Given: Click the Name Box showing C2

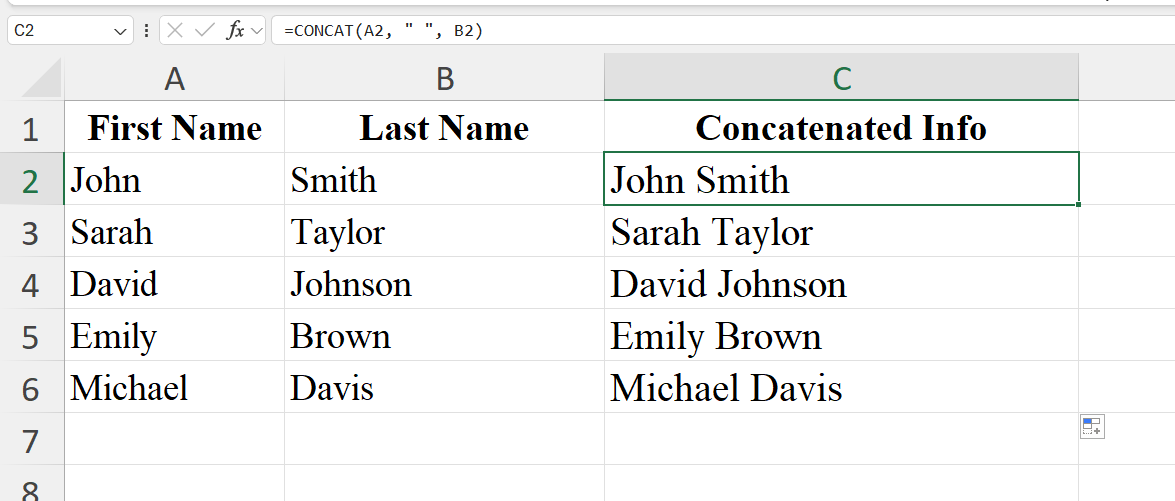Looking at the screenshot, I should point(58,31).
